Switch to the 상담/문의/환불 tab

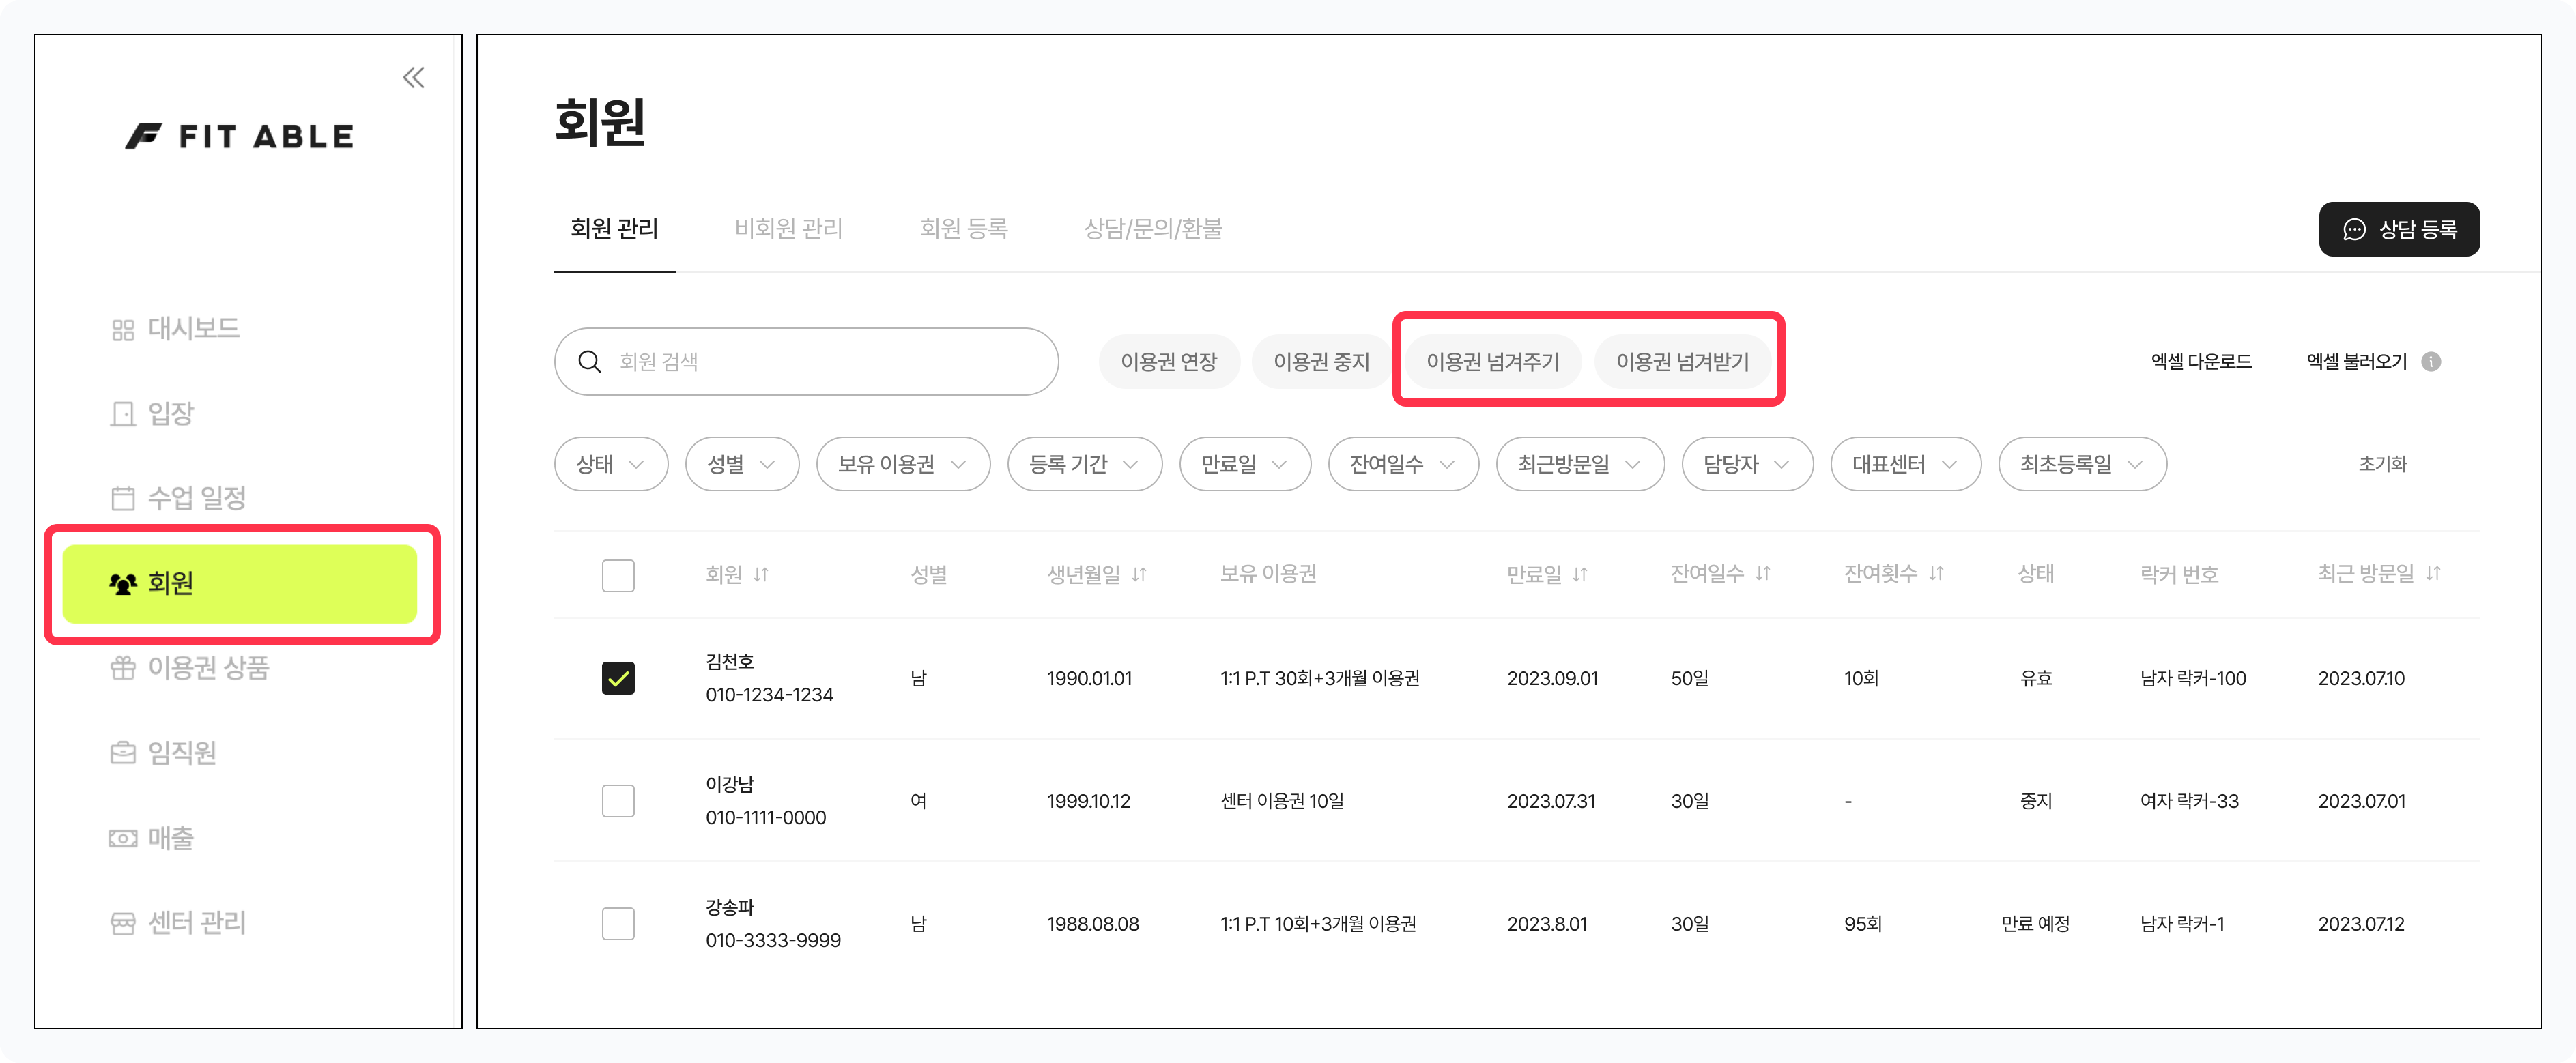[x=1152, y=229]
